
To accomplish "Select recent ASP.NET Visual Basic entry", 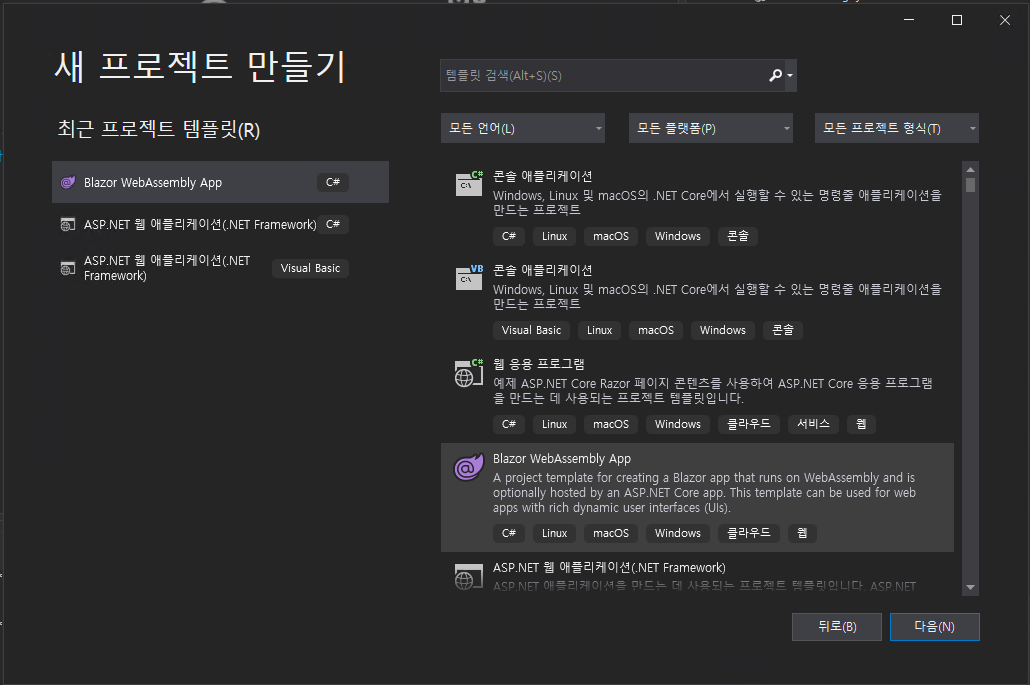I will [x=221, y=268].
